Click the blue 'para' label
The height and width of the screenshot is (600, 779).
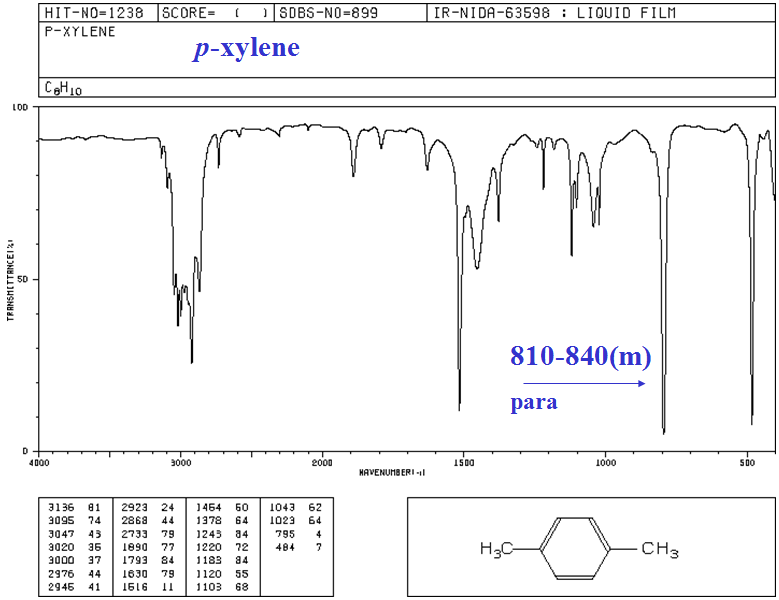click(533, 404)
